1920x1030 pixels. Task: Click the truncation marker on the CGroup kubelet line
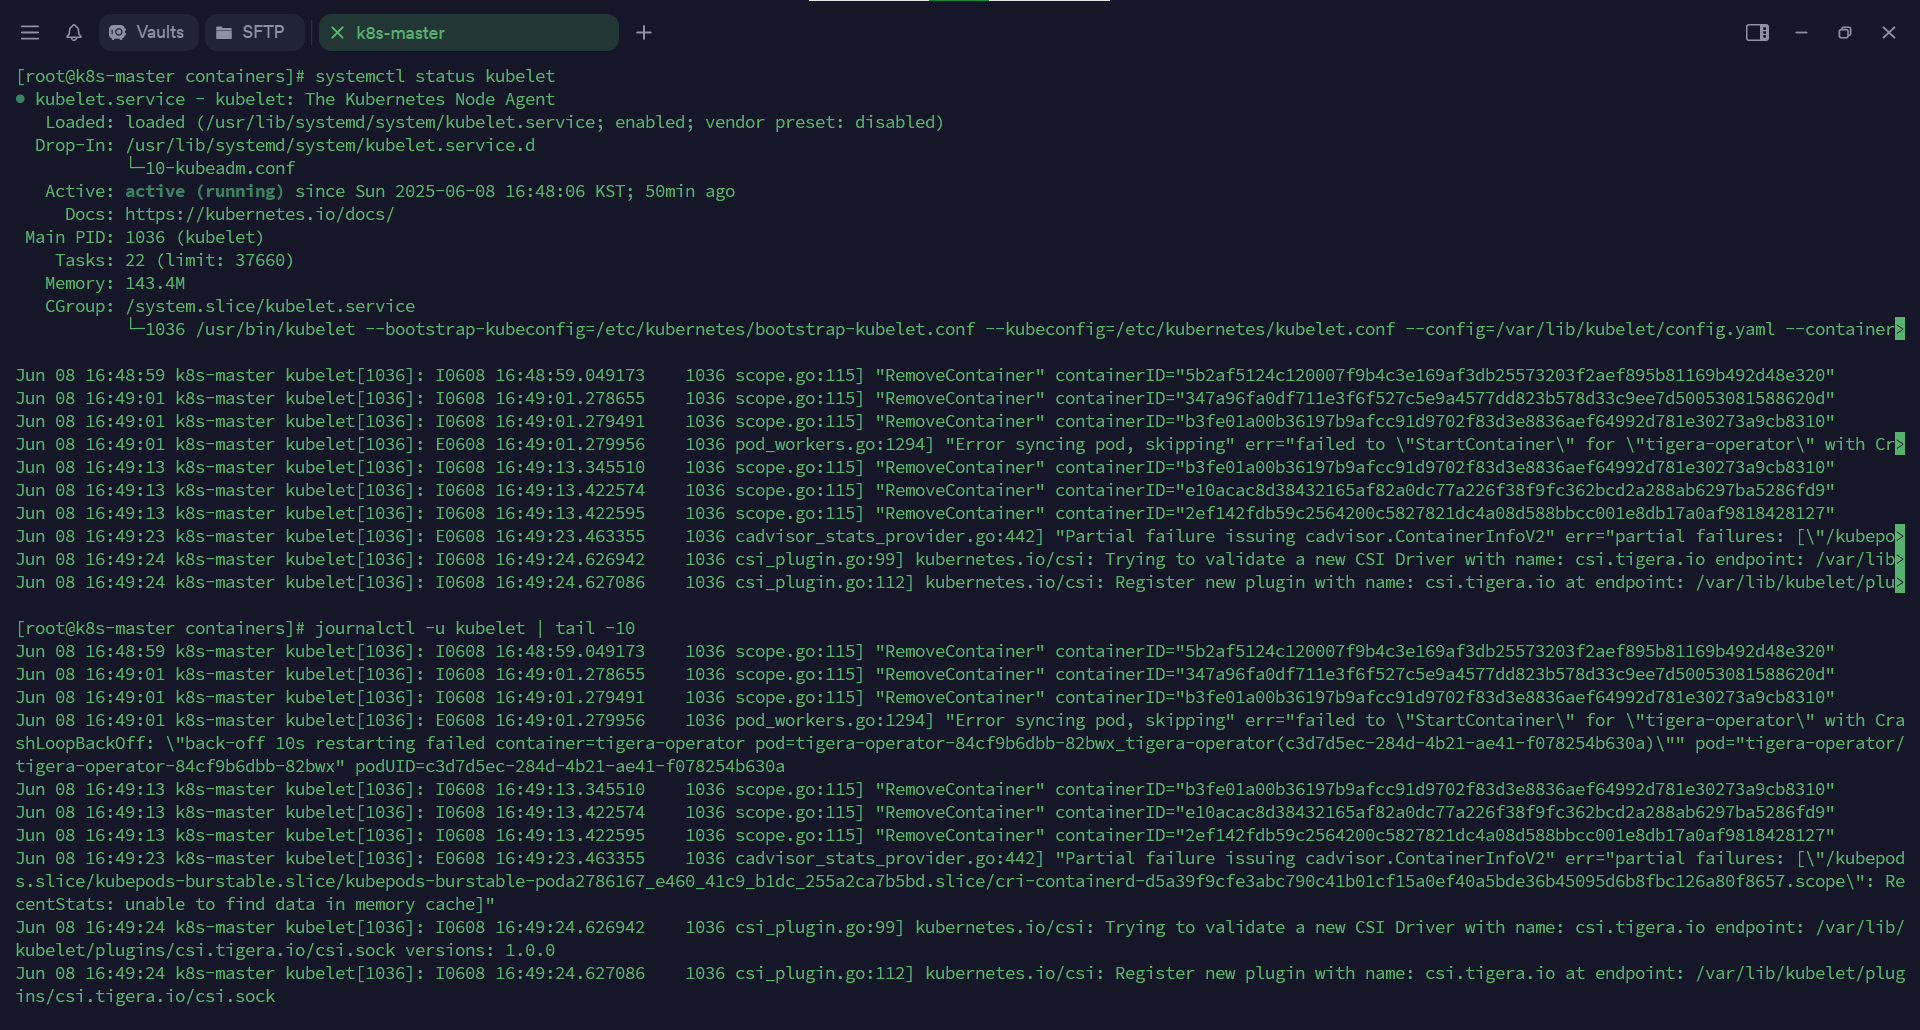coord(1900,329)
